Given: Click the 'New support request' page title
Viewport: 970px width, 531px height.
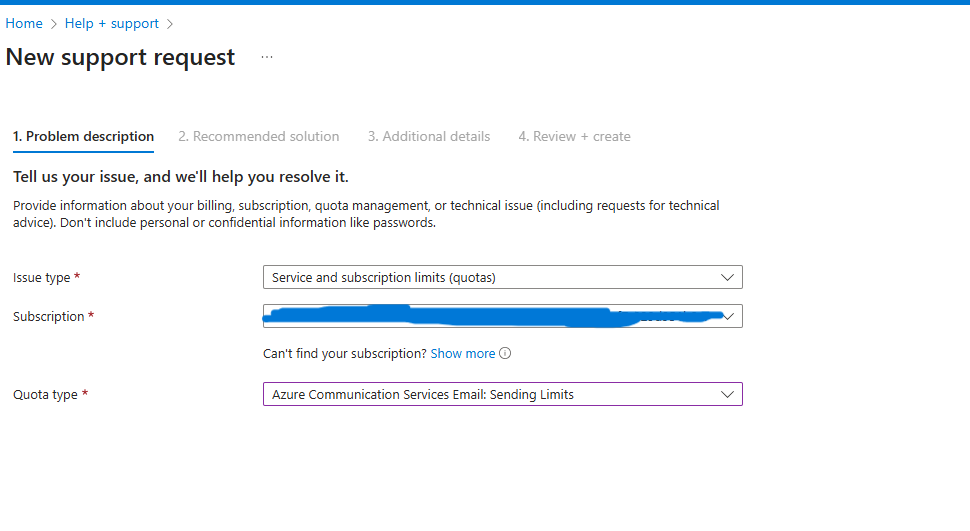Looking at the screenshot, I should [x=120, y=57].
